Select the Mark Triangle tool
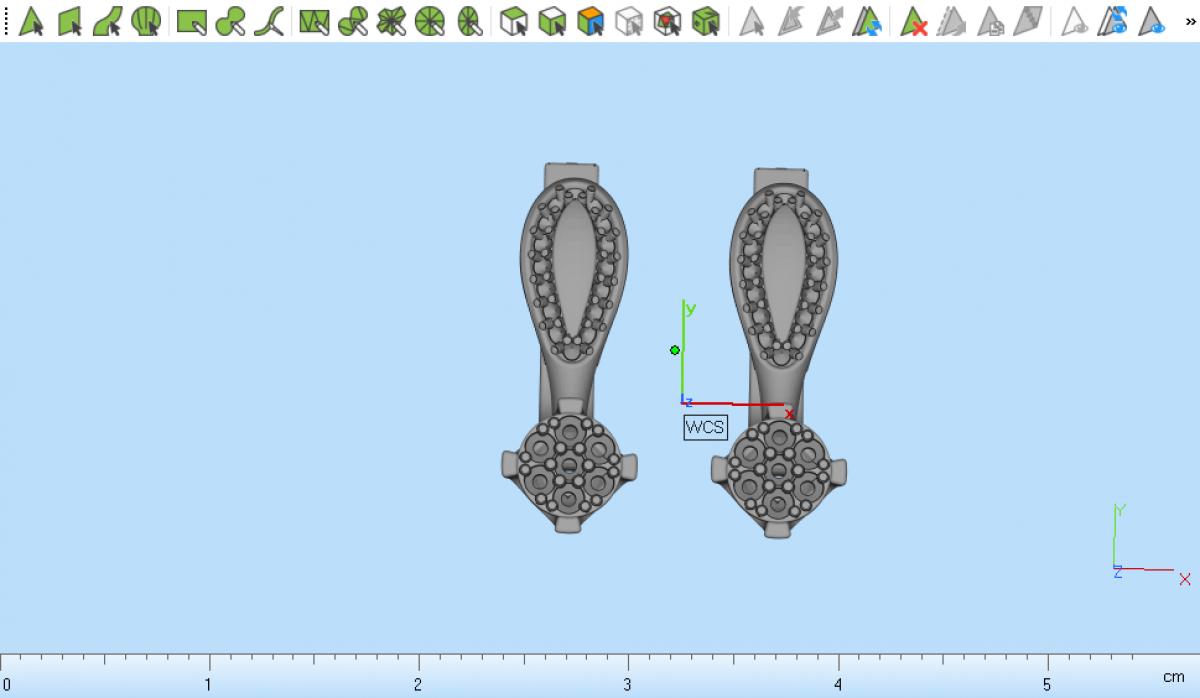This screenshot has width=1200, height=698. pyautogui.click(x=32, y=21)
